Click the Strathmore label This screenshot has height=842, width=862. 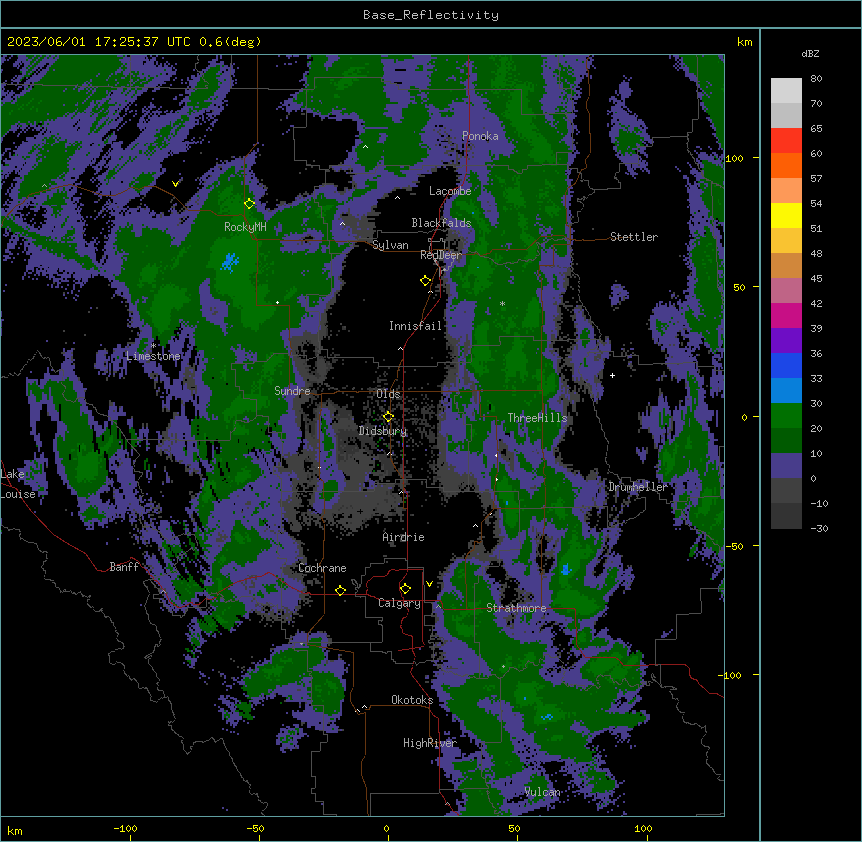pos(516,608)
